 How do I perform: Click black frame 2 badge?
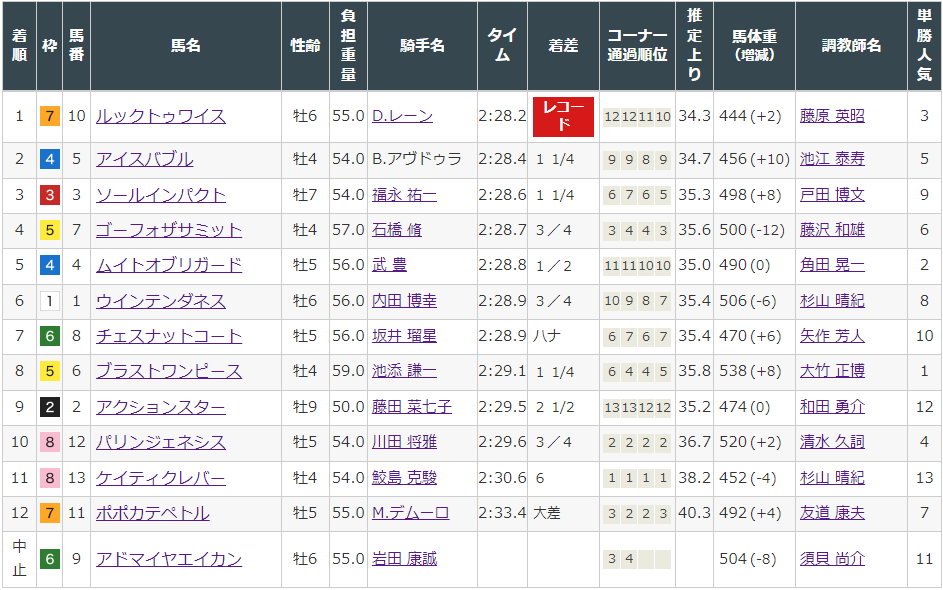tap(50, 407)
